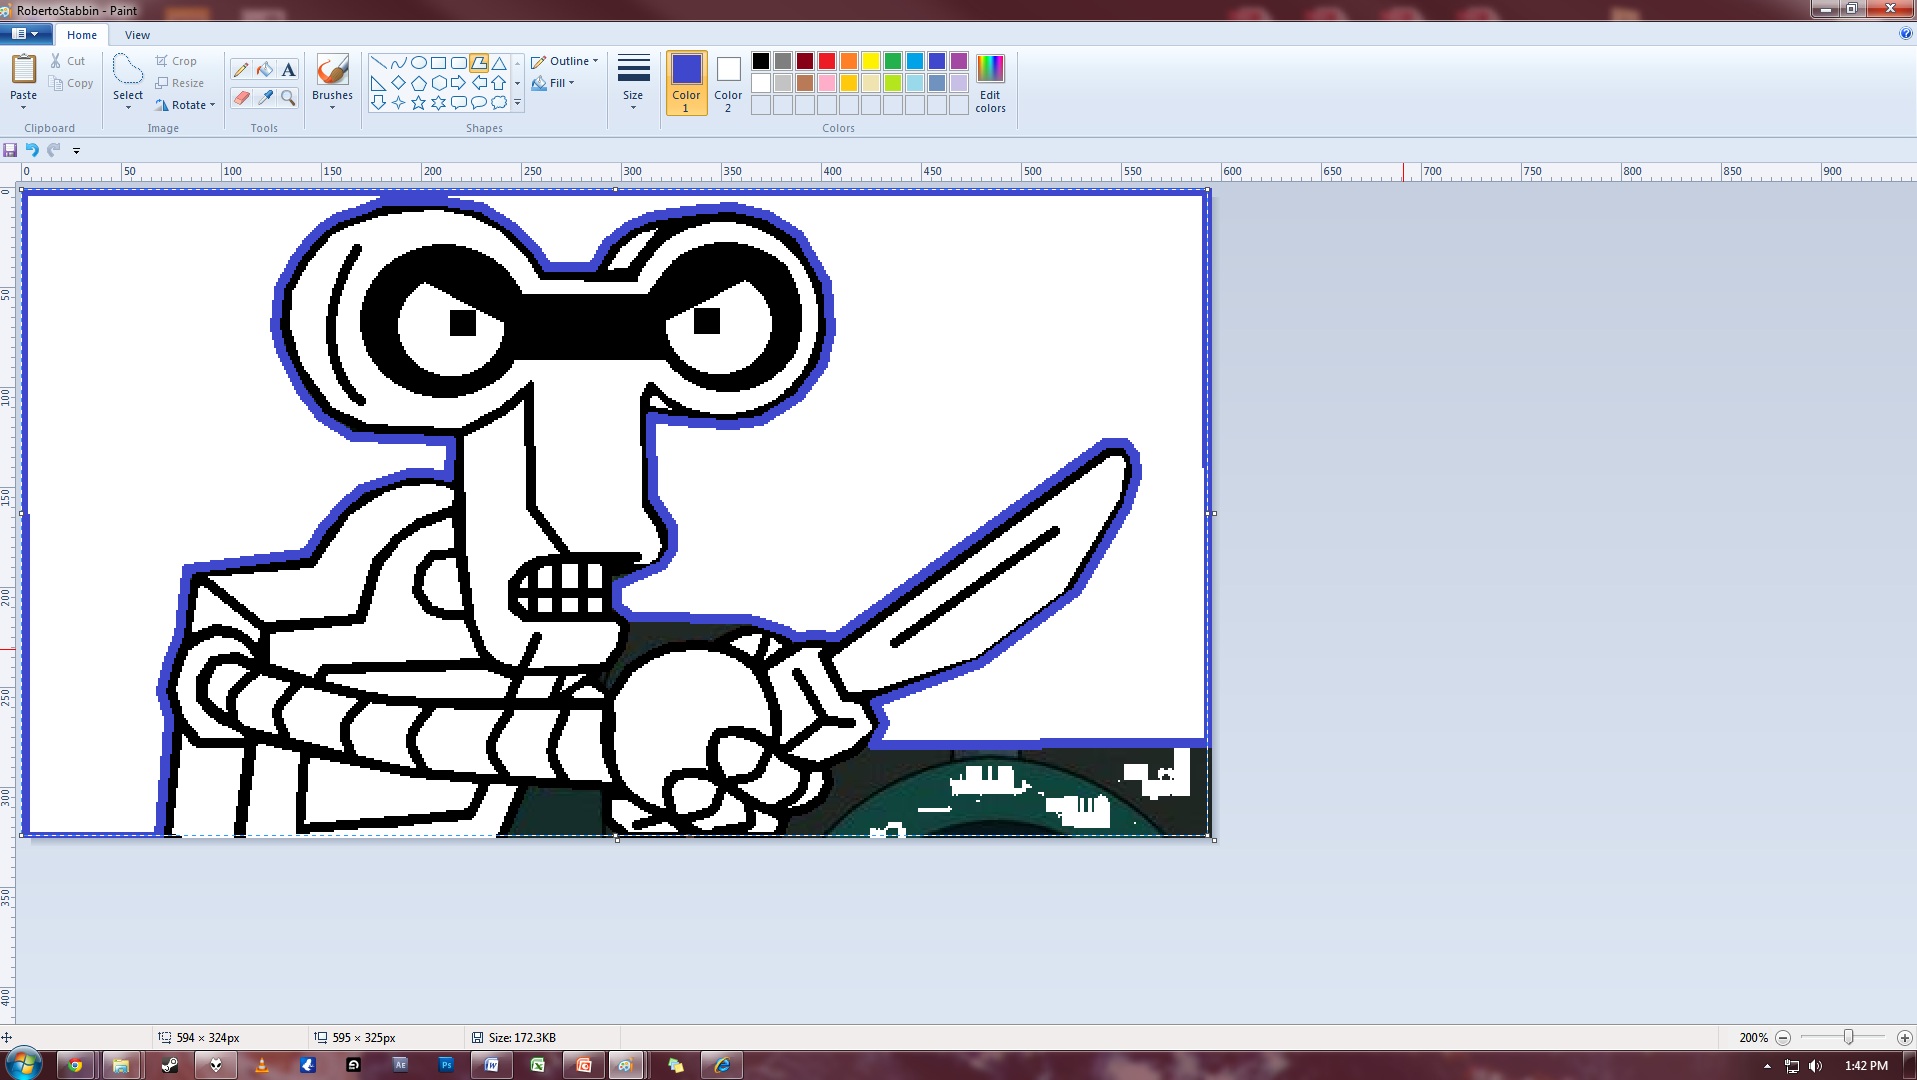
Task: Click the Brushes tool icon
Action: coord(332,70)
